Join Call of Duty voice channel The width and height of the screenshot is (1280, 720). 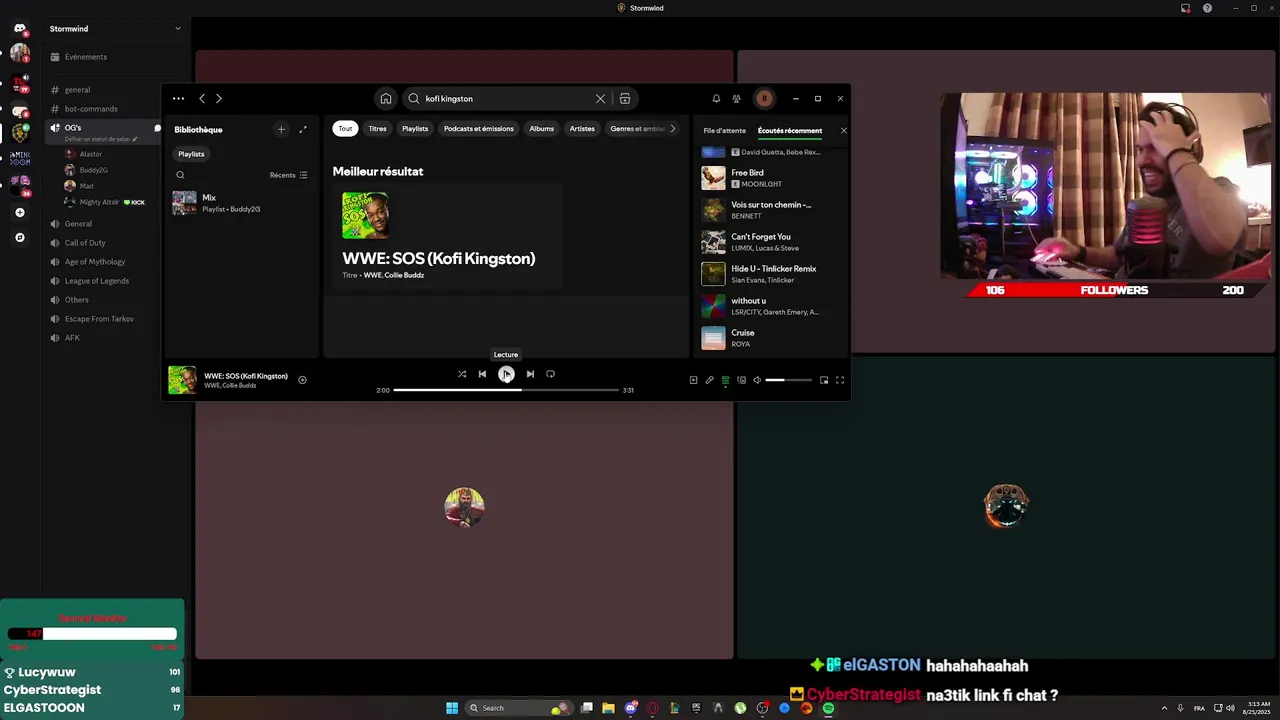pos(85,243)
